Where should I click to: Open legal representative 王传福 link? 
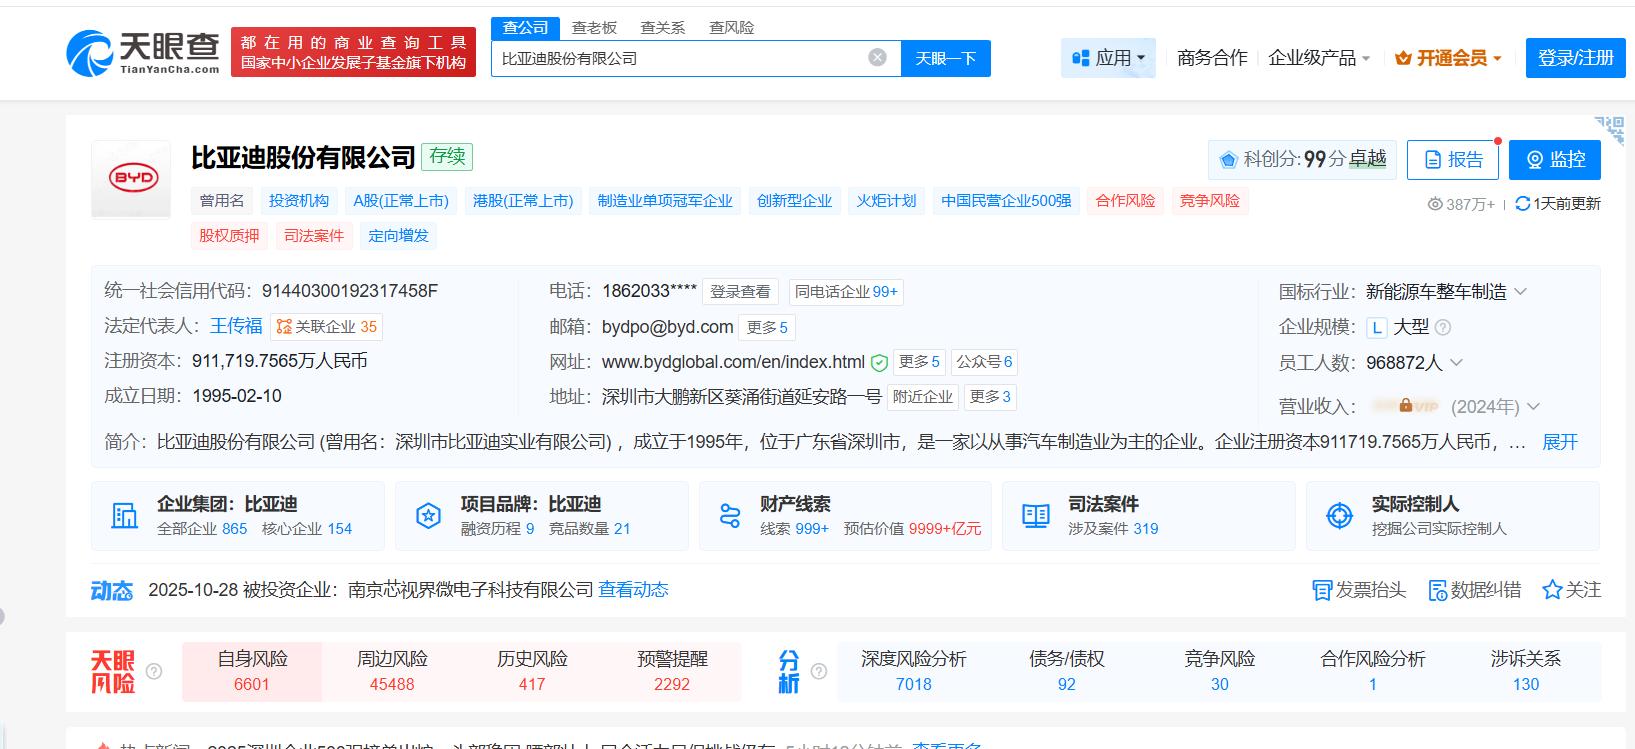pos(236,326)
